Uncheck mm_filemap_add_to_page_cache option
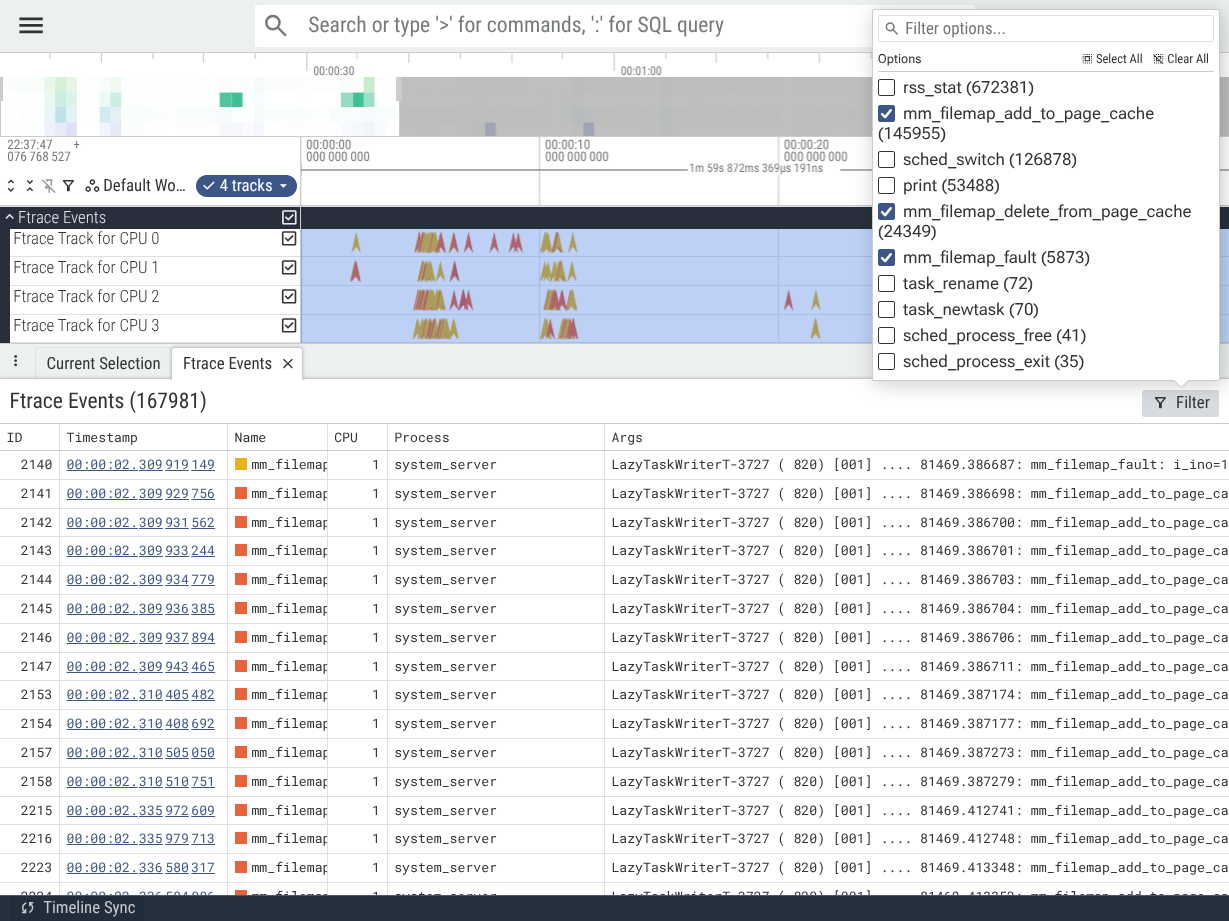The width and height of the screenshot is (1229, 921). [886, 113]
